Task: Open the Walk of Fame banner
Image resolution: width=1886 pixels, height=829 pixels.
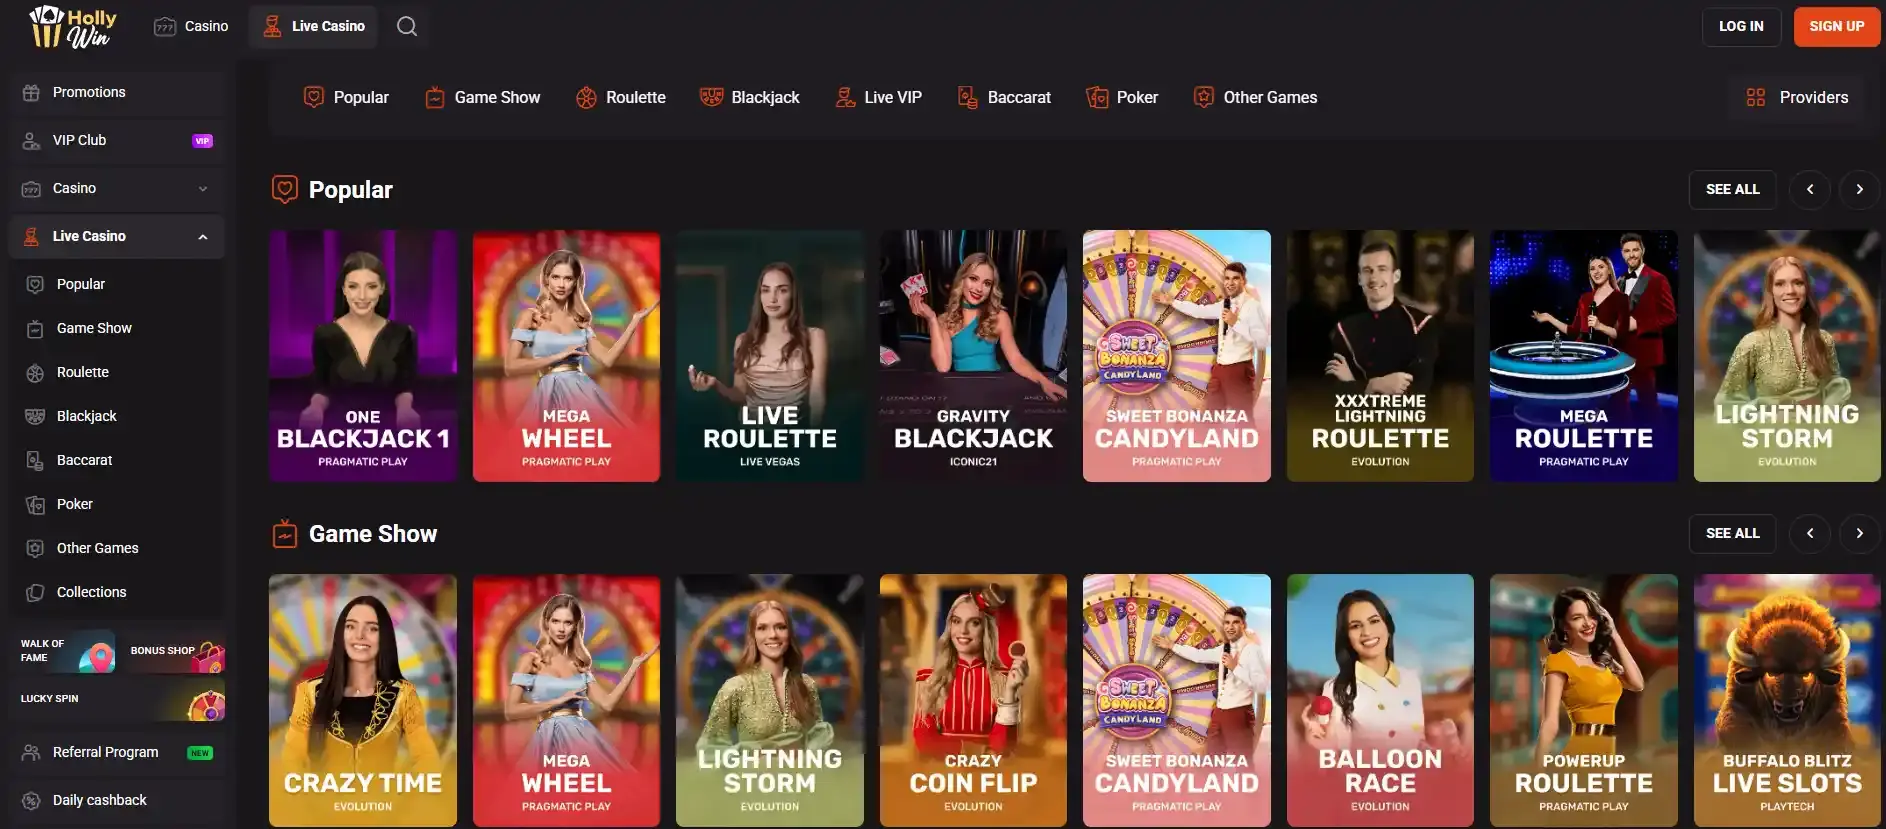Action: [62, 652]
